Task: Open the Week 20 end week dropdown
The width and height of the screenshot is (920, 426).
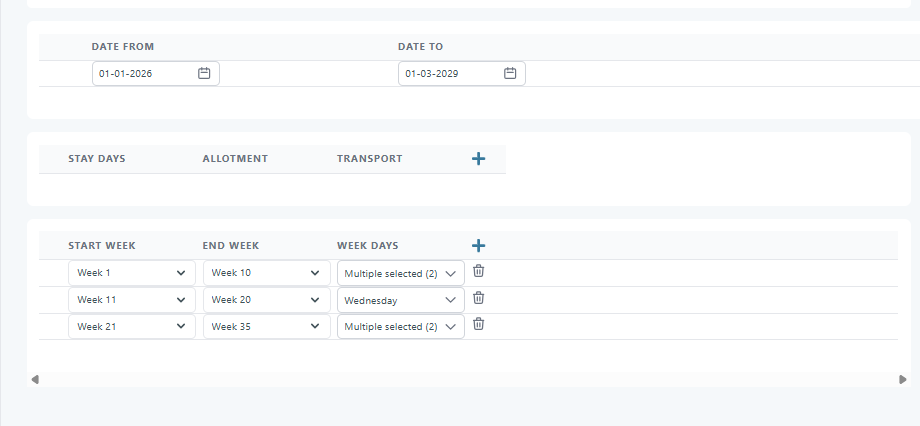Action: coord(266,300)
